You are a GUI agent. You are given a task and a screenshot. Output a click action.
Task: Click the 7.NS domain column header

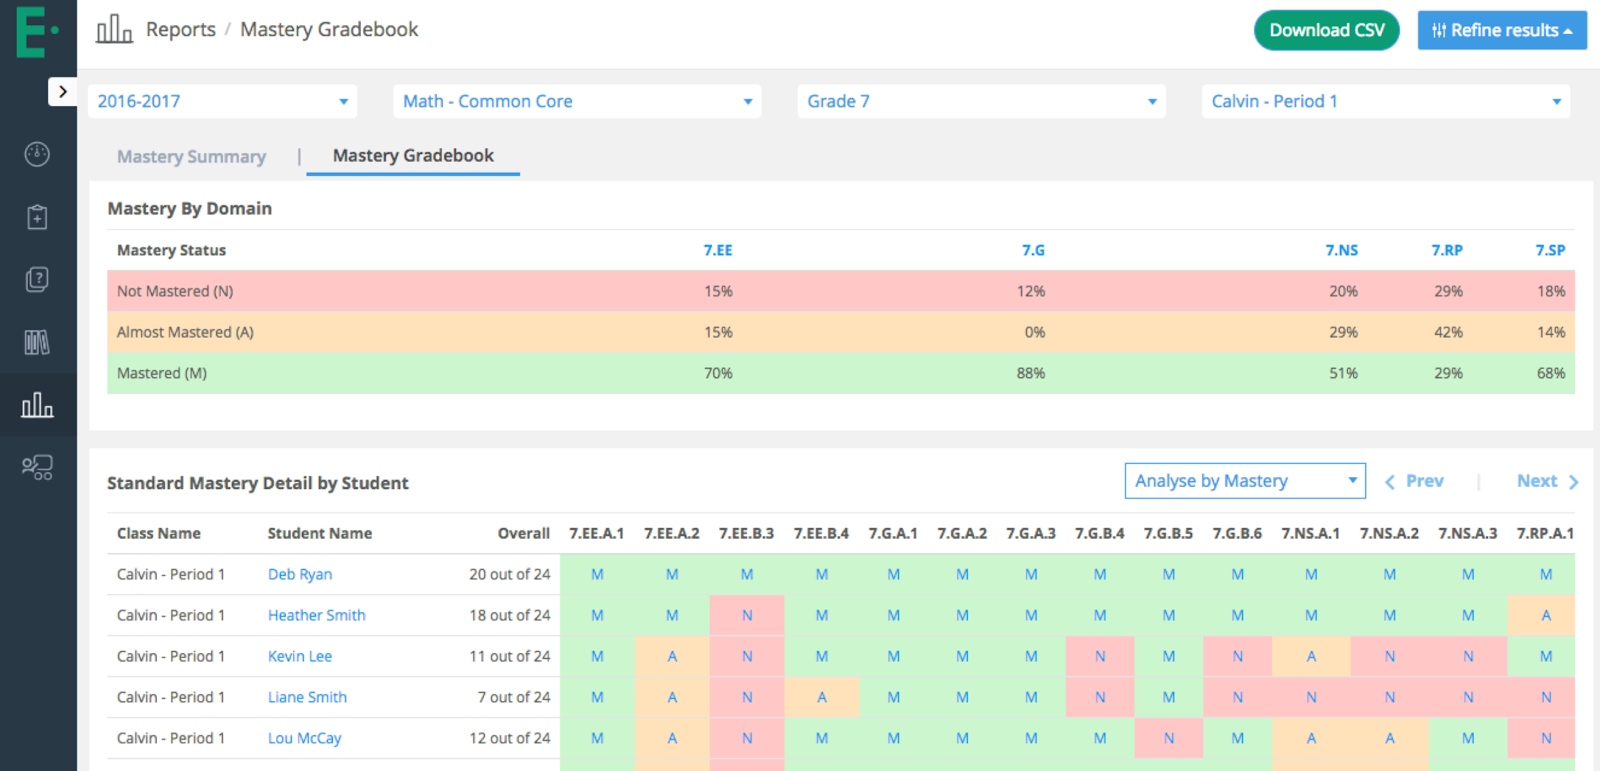[1342, 250]
